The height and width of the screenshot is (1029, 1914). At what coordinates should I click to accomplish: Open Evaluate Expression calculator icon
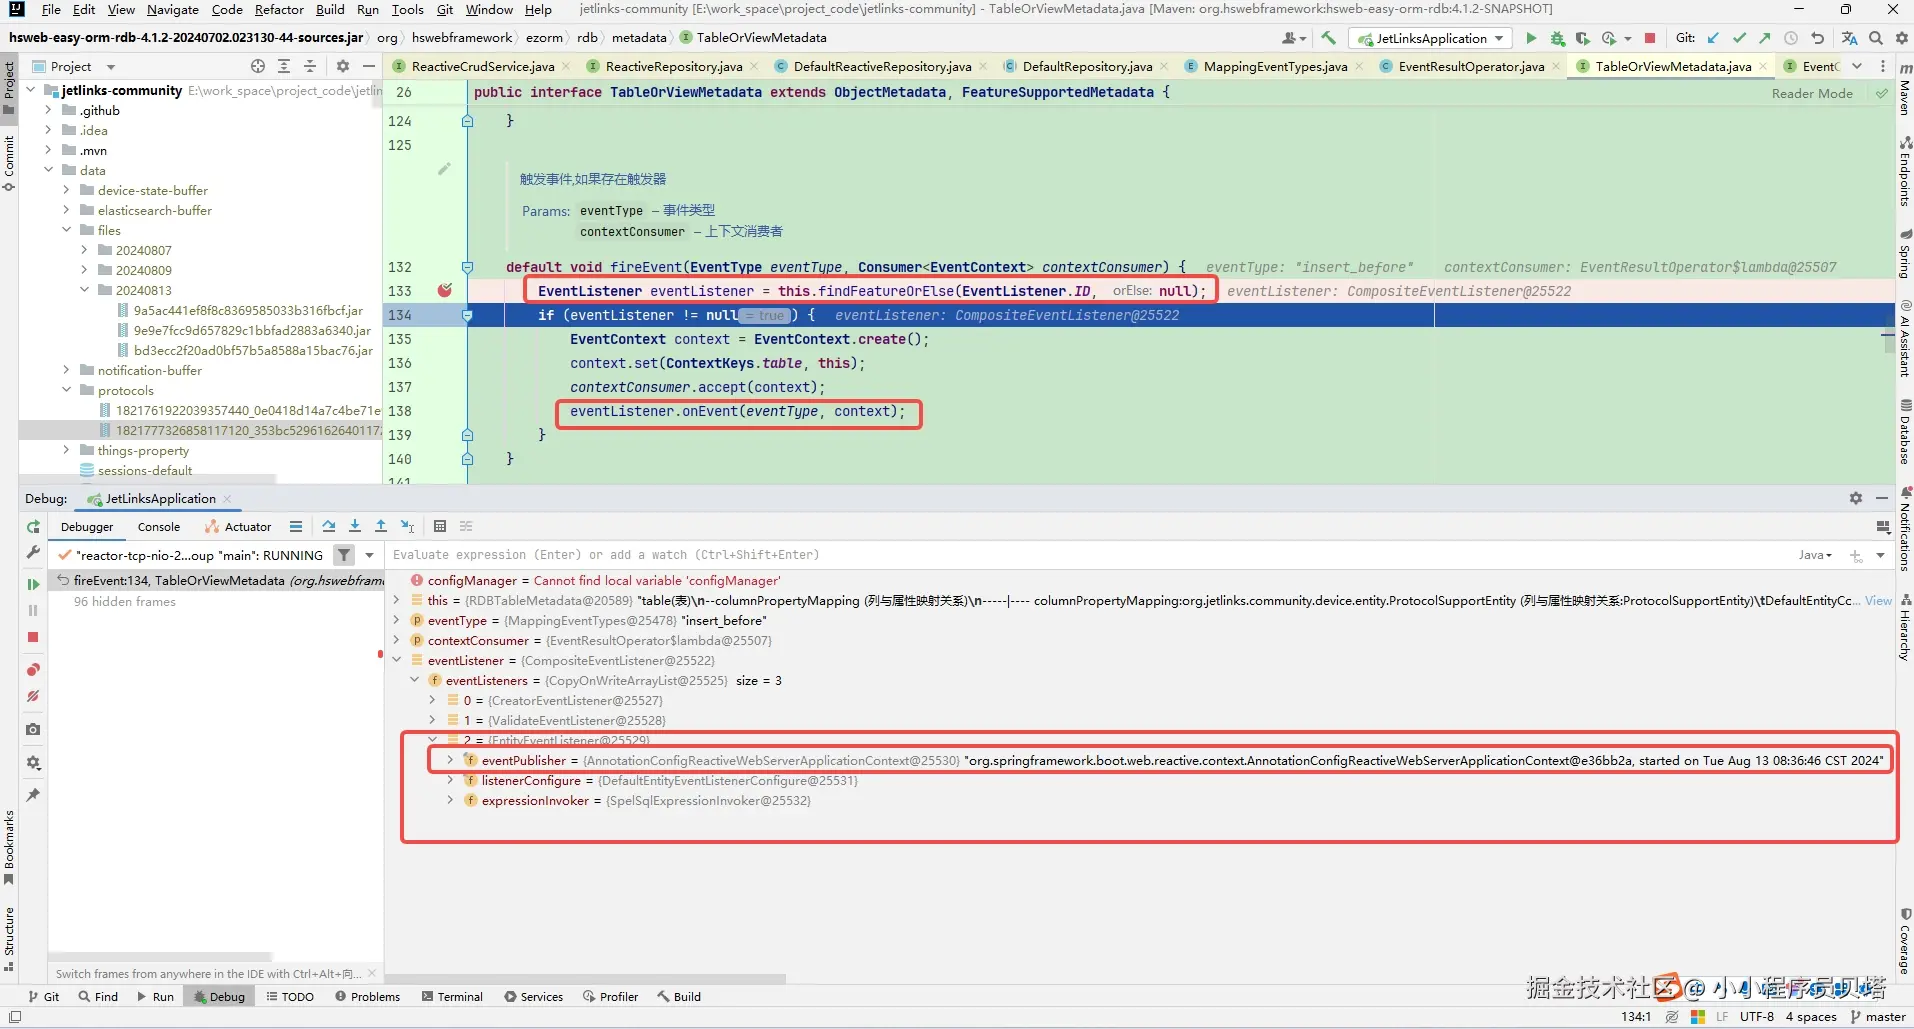(x=440, y=526)
